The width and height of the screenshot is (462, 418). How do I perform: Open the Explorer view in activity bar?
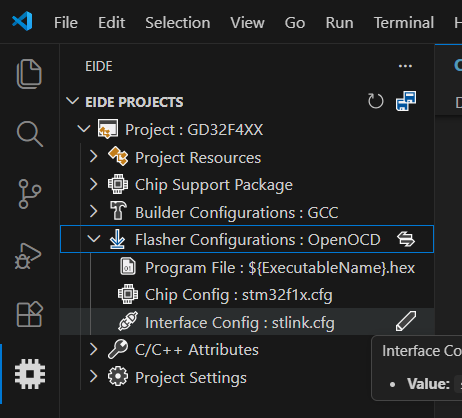(29, 74)
